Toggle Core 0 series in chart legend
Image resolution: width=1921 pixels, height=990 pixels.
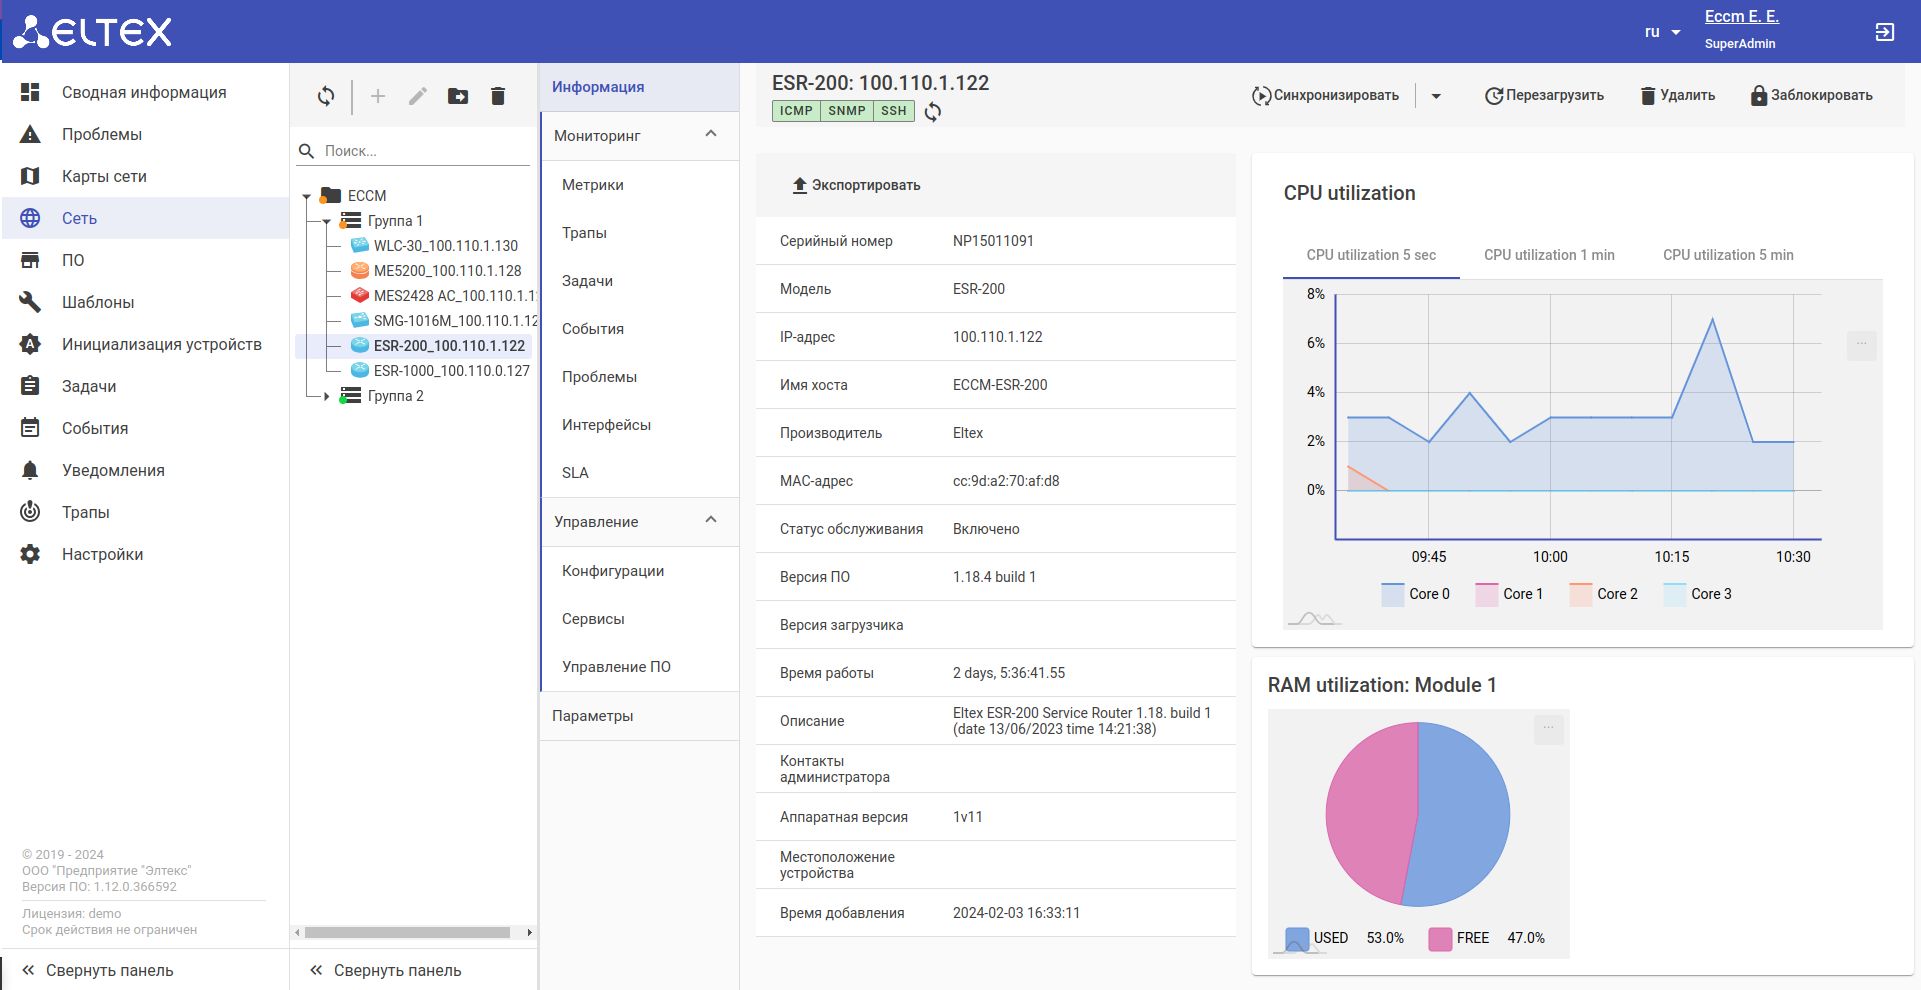(1415, 594)
